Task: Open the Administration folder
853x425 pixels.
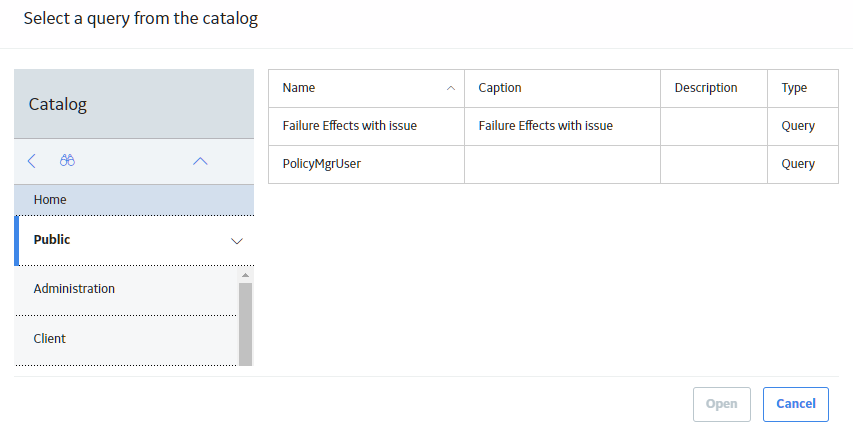Action: pyautogui.click(x=126, y=289)
